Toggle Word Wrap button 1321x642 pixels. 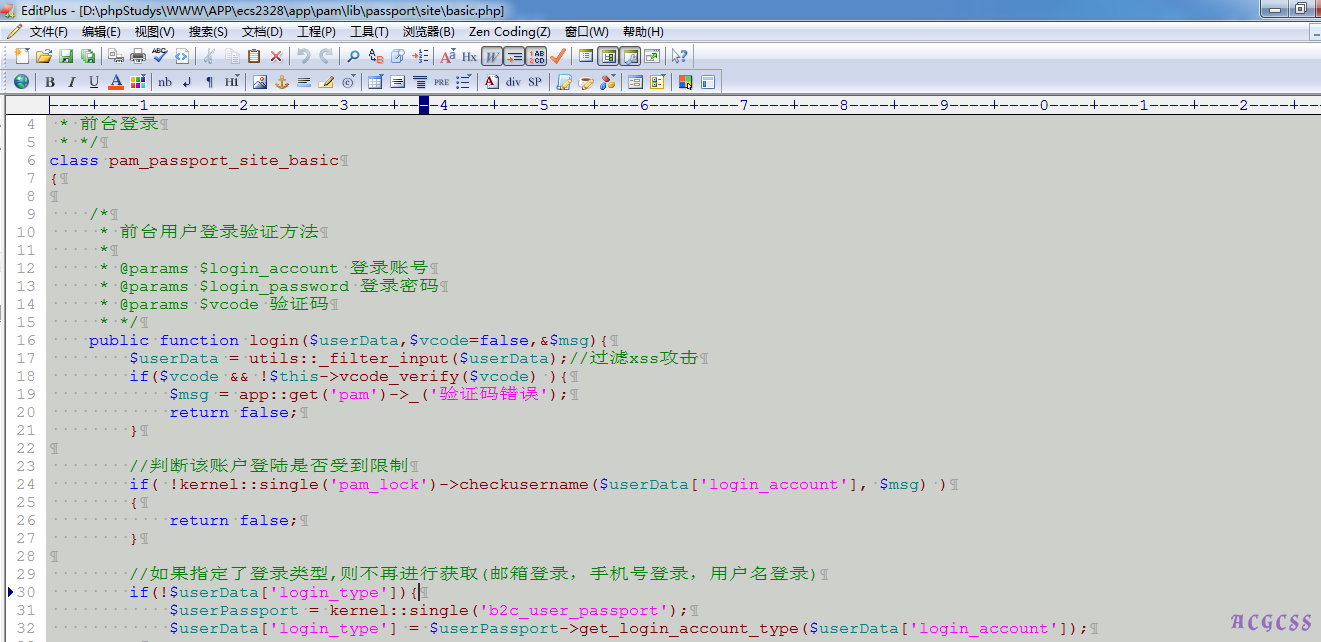point(492,56)
